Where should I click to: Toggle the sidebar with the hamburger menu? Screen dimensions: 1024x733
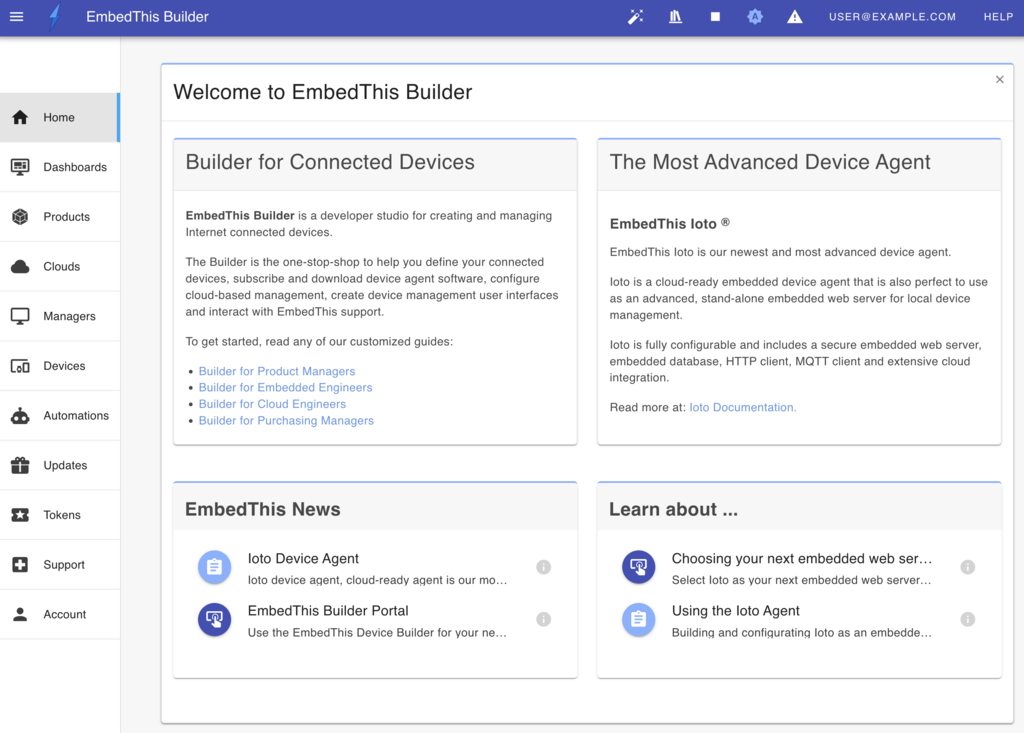[16, 16]
